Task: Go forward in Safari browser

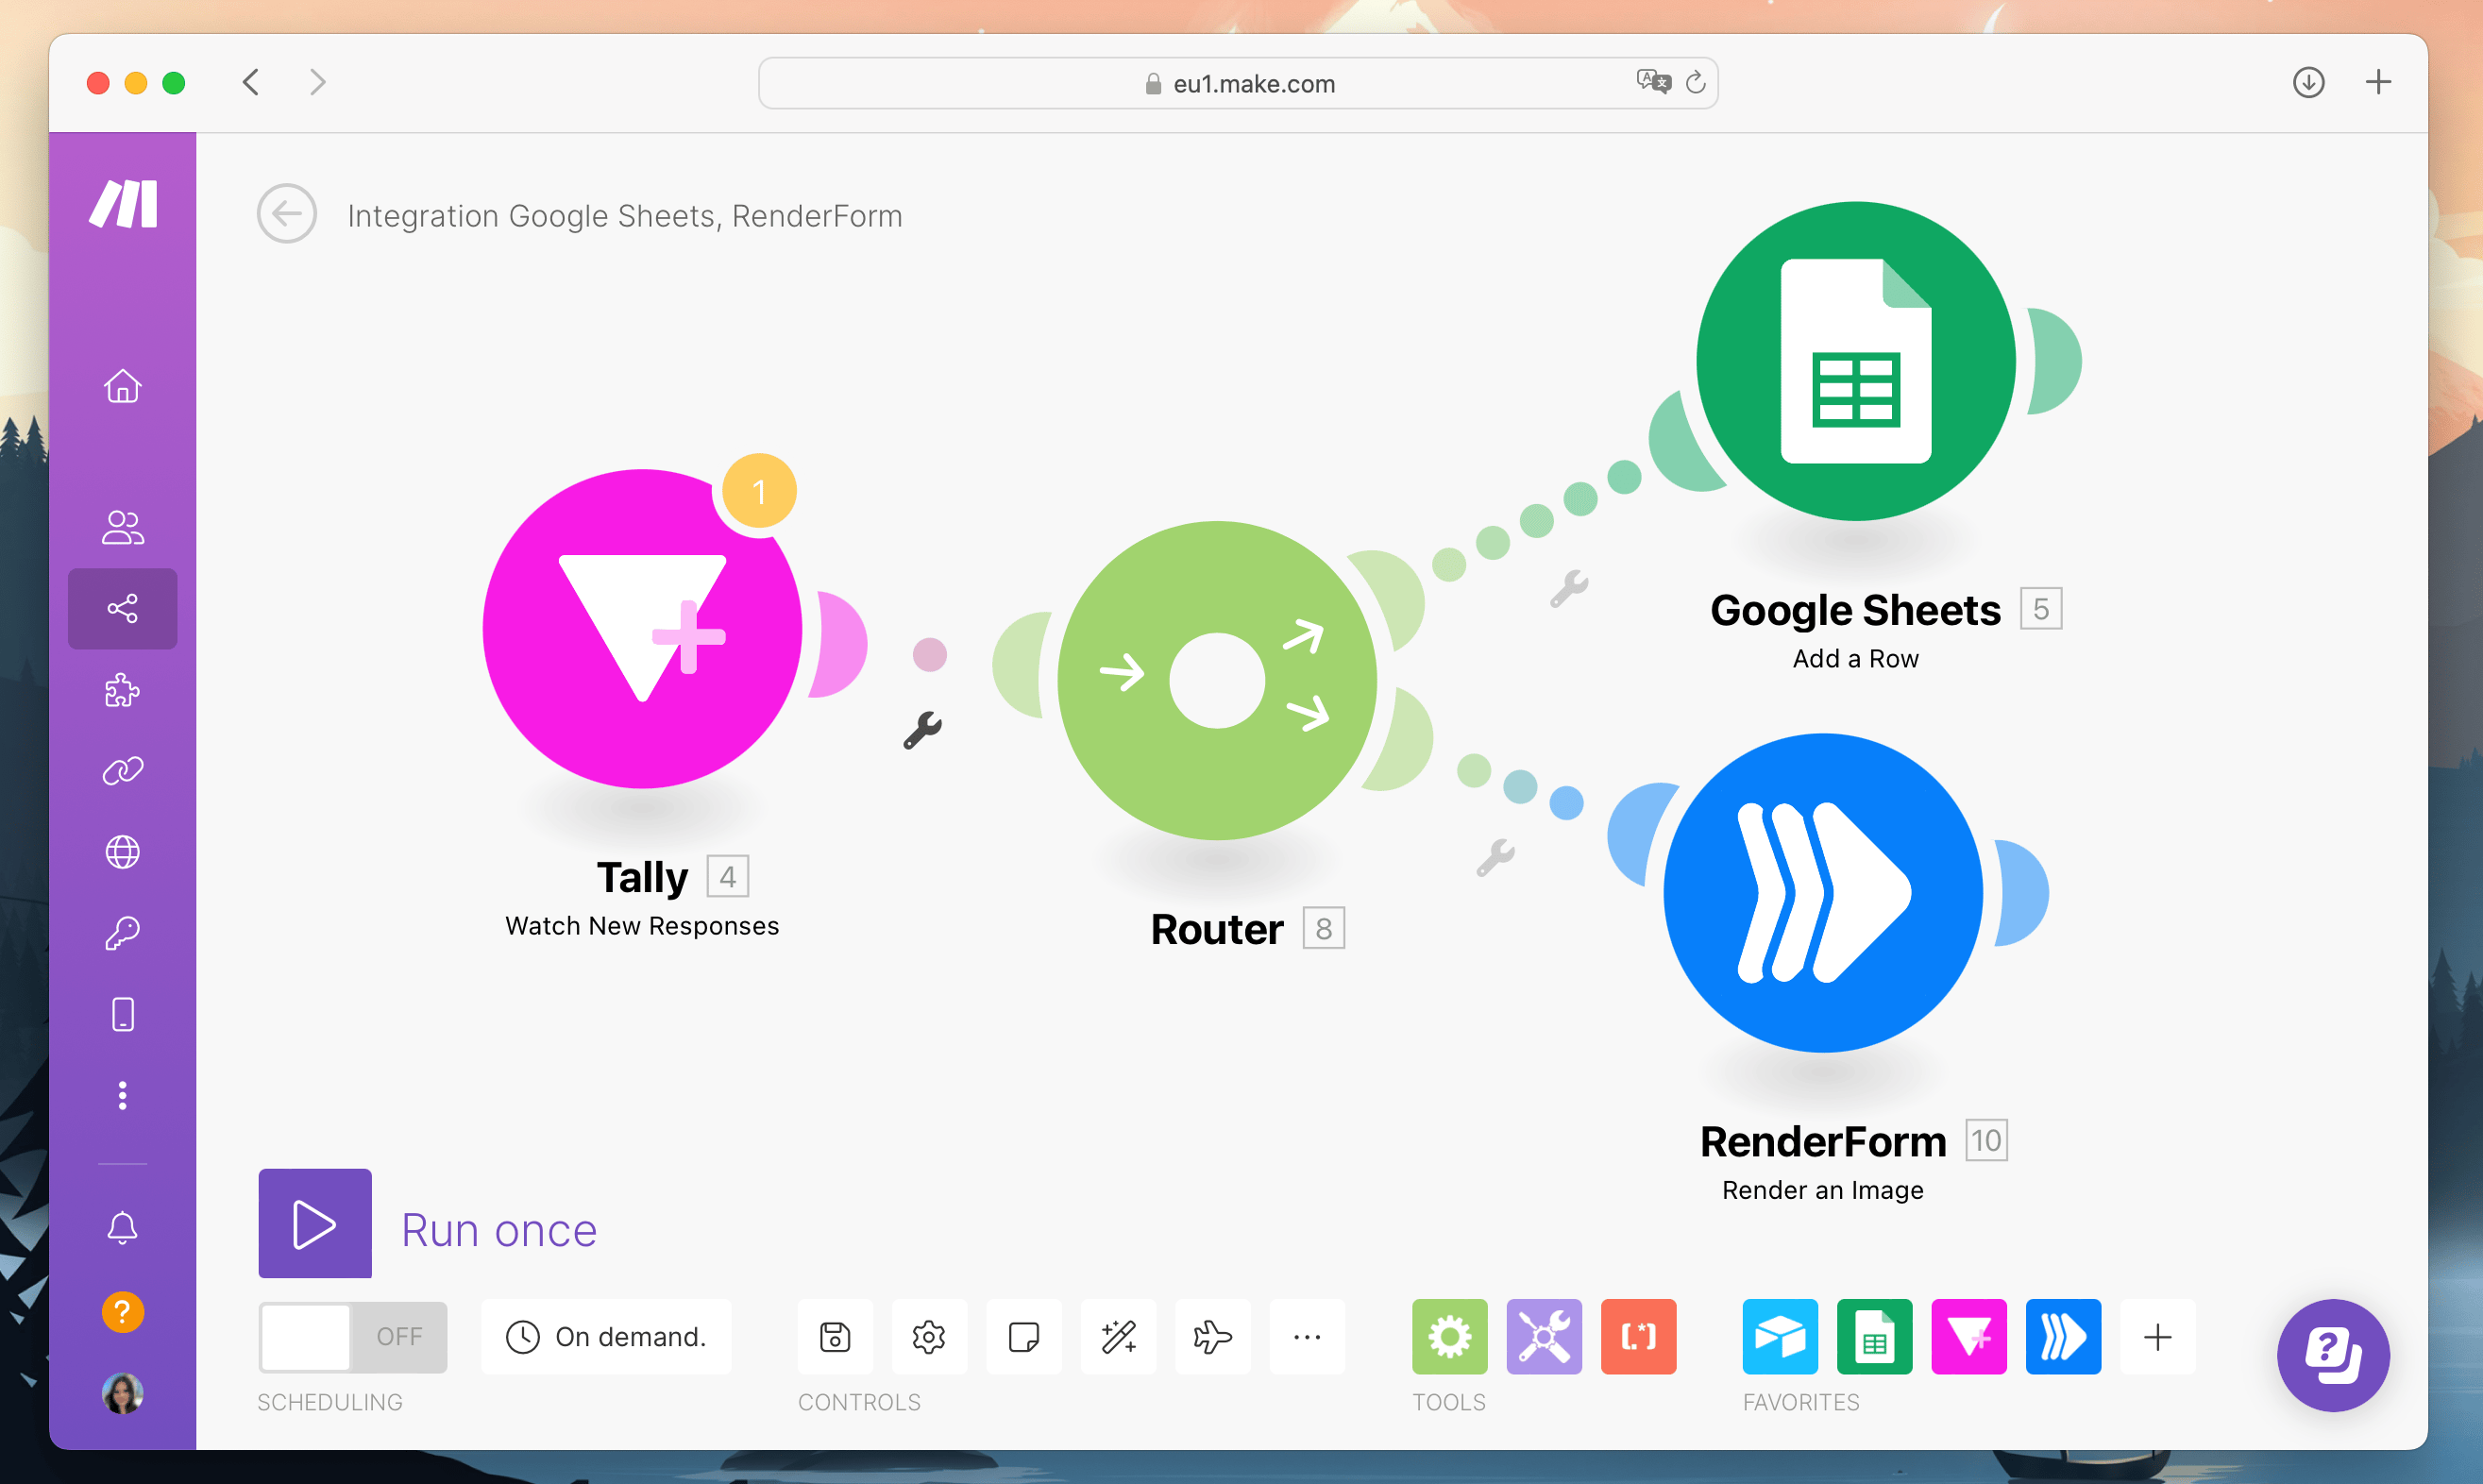Action: coord(318,82)
